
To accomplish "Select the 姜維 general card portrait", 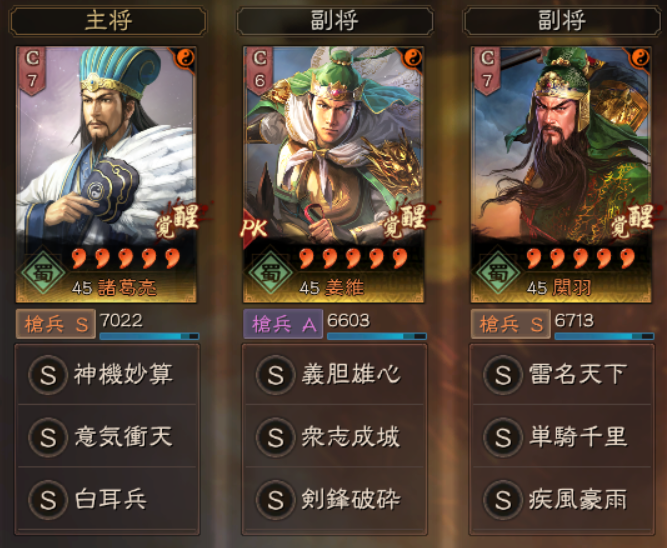I will coord(334,174).
